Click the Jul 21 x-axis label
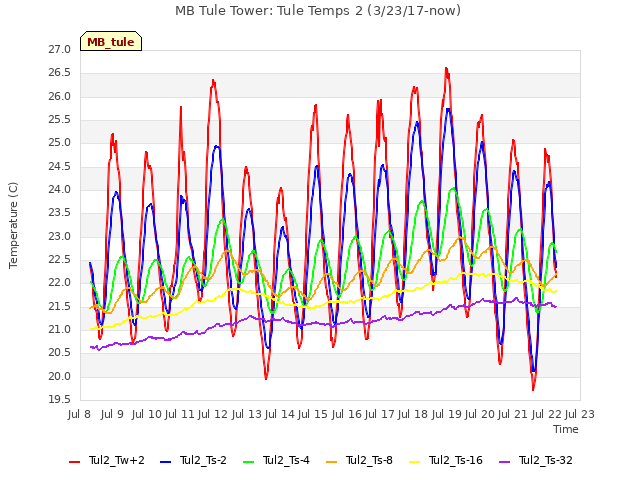Viewport: 640px width, 480px height. (x=513, y=414)
